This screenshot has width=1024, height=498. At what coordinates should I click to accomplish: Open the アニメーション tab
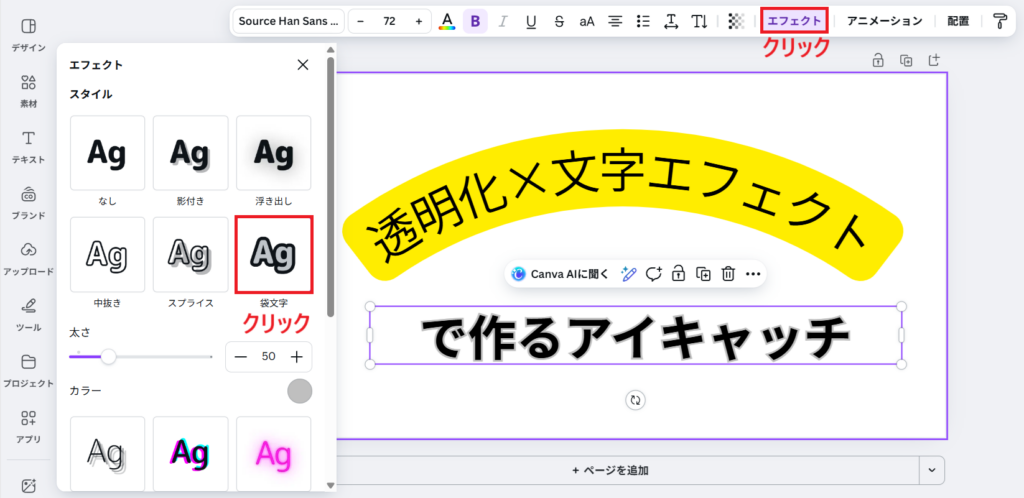click(x=884, y=20)
